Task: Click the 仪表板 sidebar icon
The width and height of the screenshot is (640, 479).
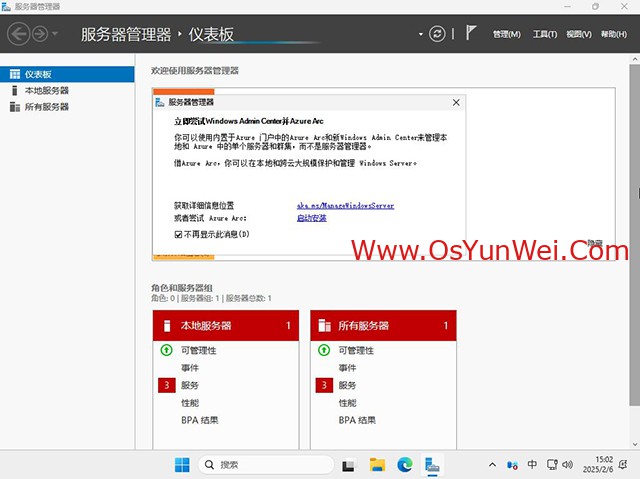Action: [x=15, y=74]
